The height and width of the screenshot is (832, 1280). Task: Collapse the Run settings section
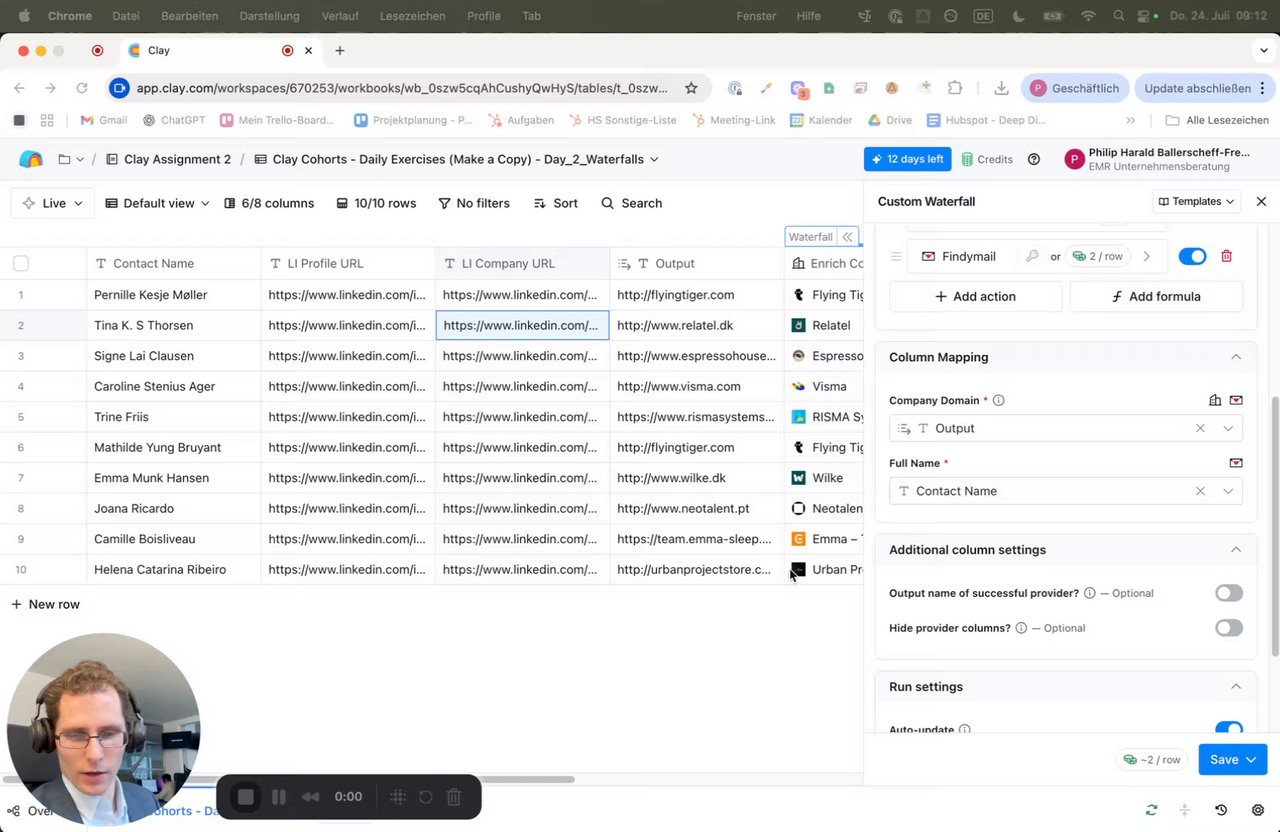coord(1236,687)
